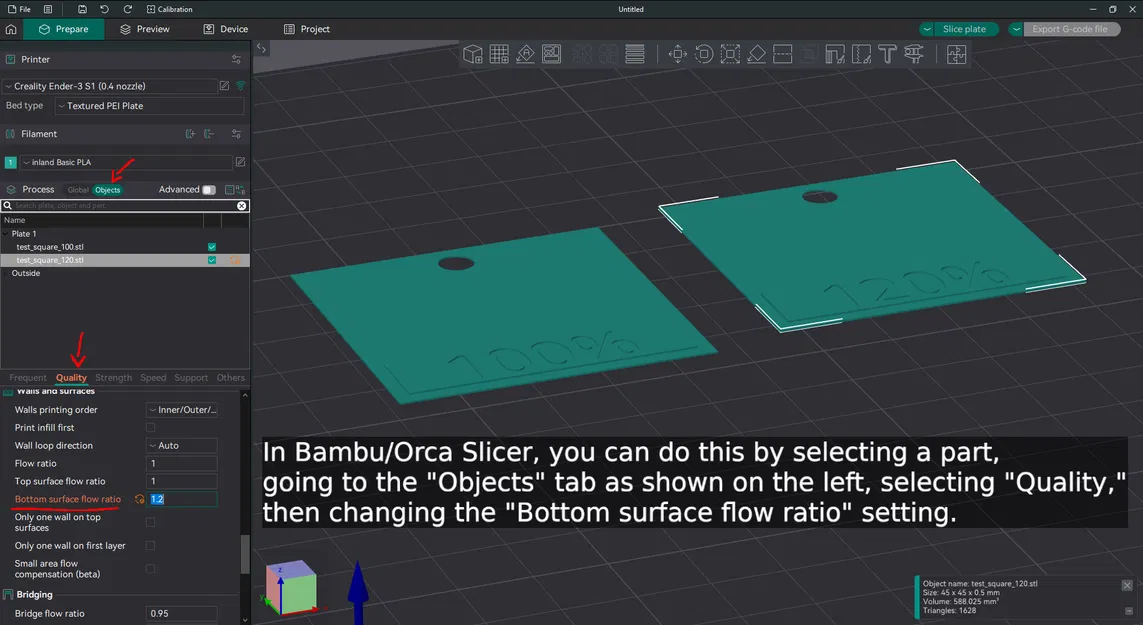
Task: Click the redo arrow icon
Action: click(x=128, y=9)
